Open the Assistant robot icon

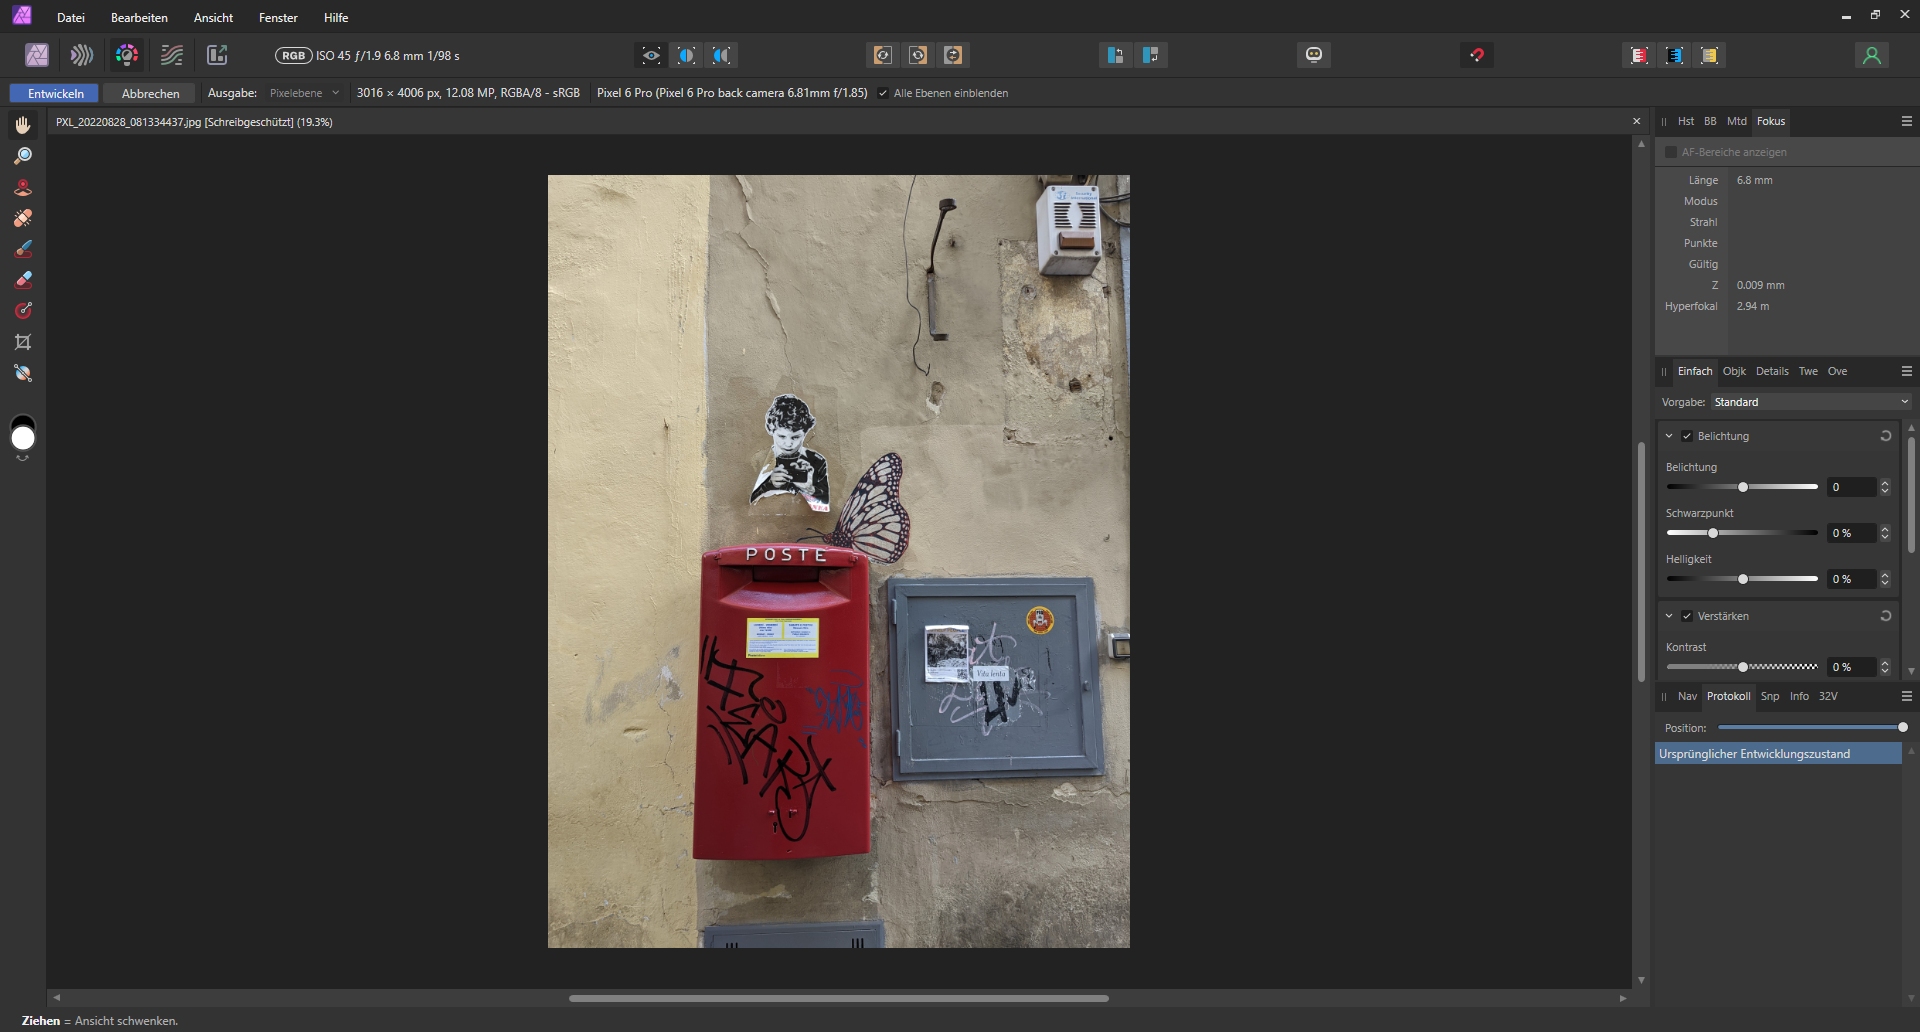(x=1314, y=55)
